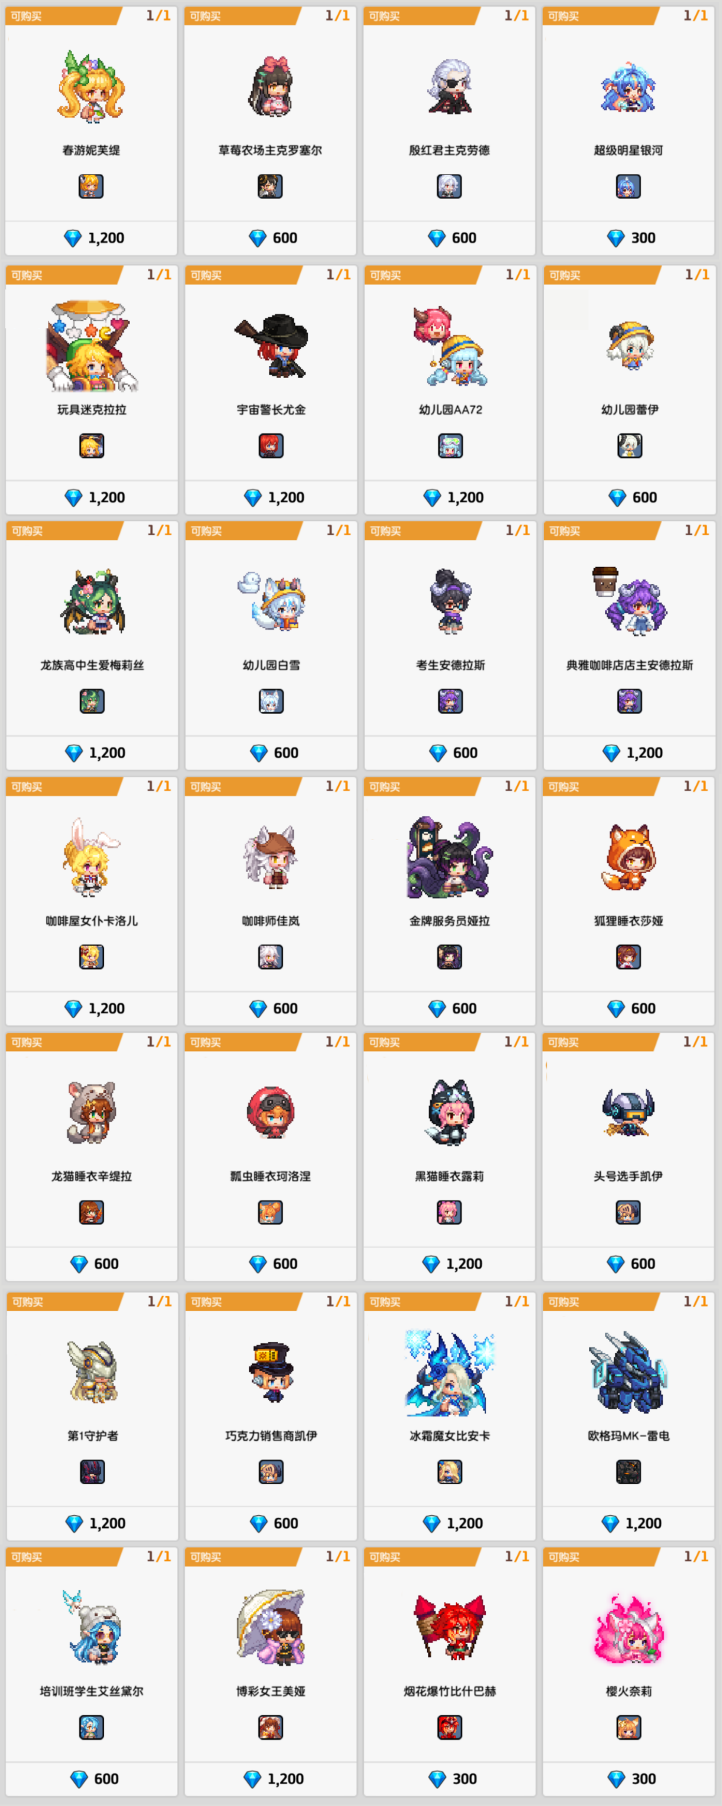Click the 1,200 gem price under 黑猫睡衣露莉
The height and width of the screenshot is (1806, 722).
click(x=452, y=1264)
